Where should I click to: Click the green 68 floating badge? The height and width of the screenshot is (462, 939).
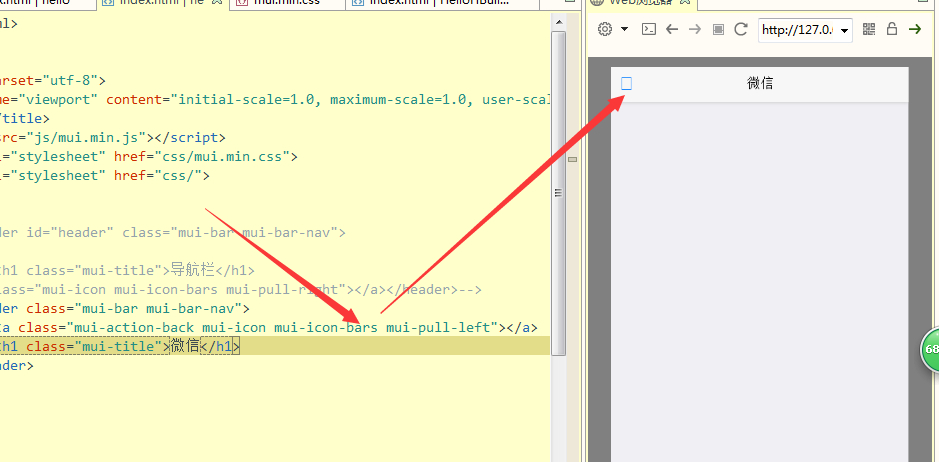pos(929,349)
